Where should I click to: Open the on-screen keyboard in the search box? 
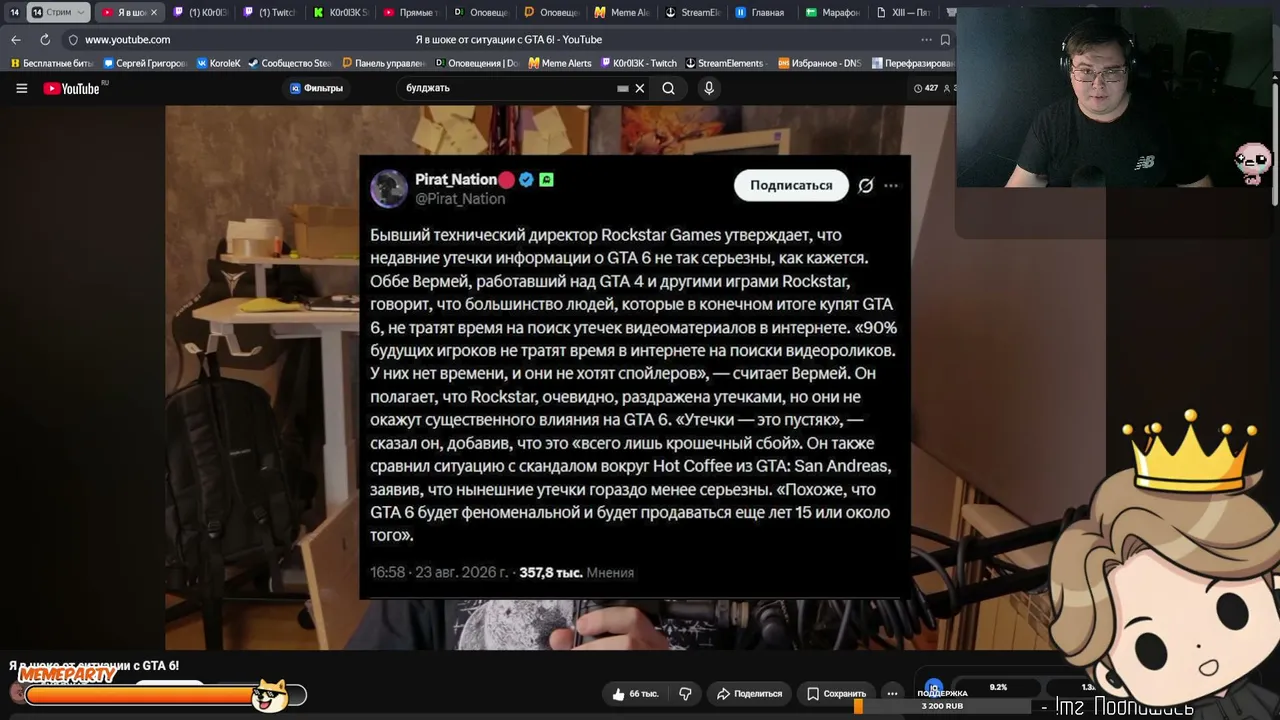click(x=623, y=88)
